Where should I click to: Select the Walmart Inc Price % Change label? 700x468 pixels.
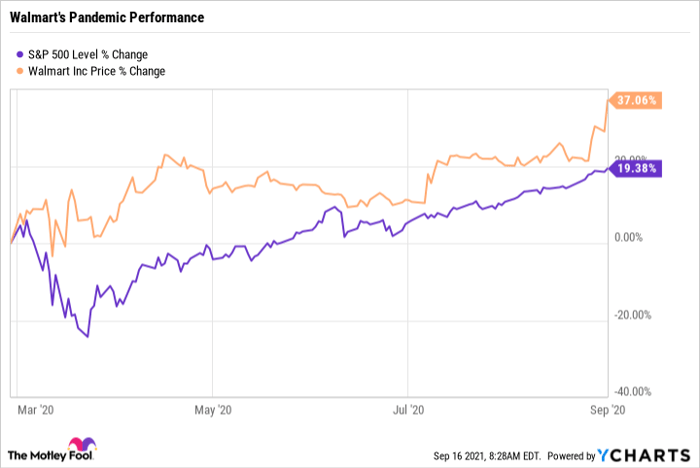(98, 71)
